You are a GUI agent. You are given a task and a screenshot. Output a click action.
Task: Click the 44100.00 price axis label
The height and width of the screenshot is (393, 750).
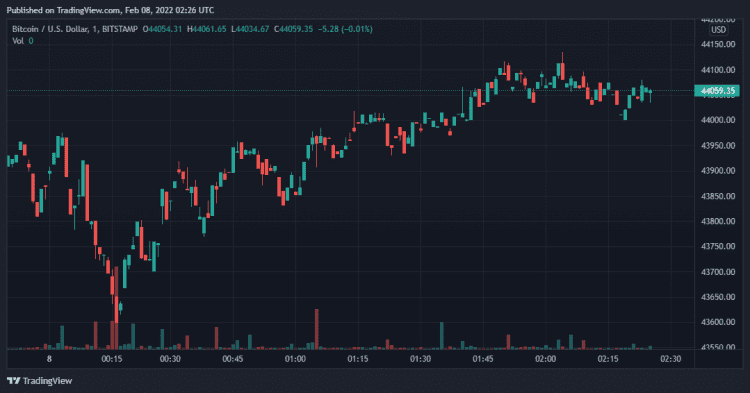pos(718,70)
